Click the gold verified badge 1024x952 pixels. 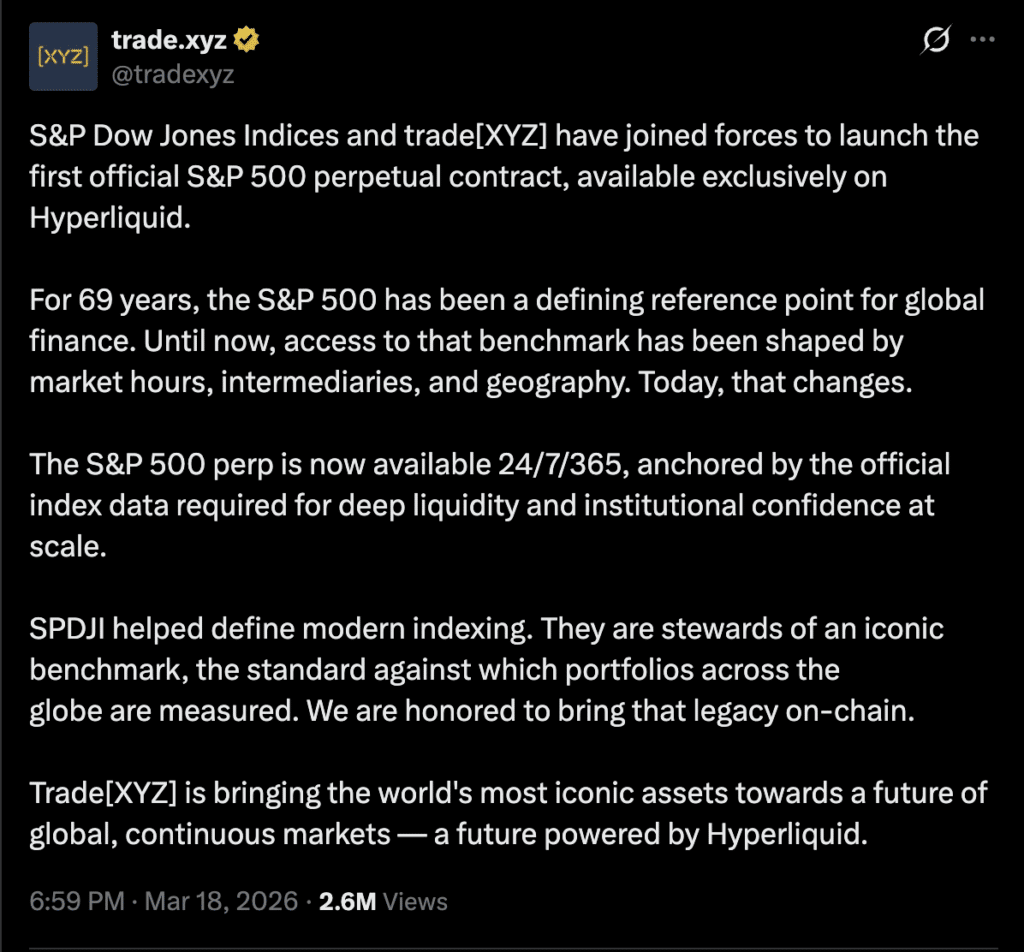(248, 40)
